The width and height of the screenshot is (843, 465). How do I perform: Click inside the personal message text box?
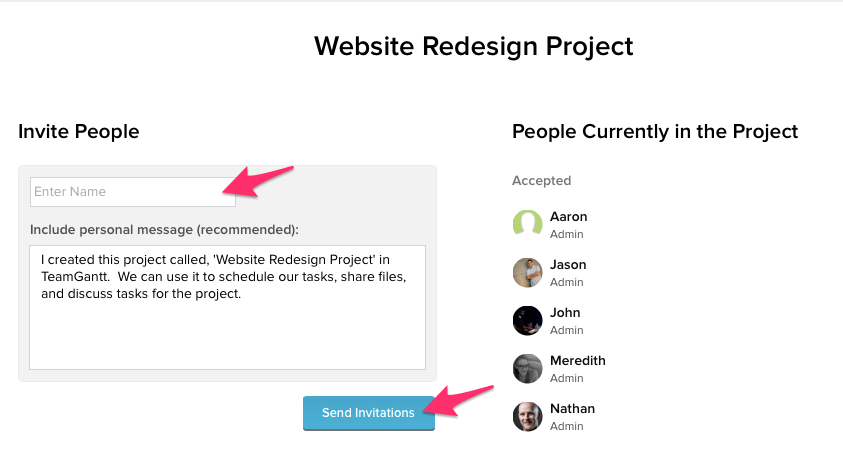227,307
